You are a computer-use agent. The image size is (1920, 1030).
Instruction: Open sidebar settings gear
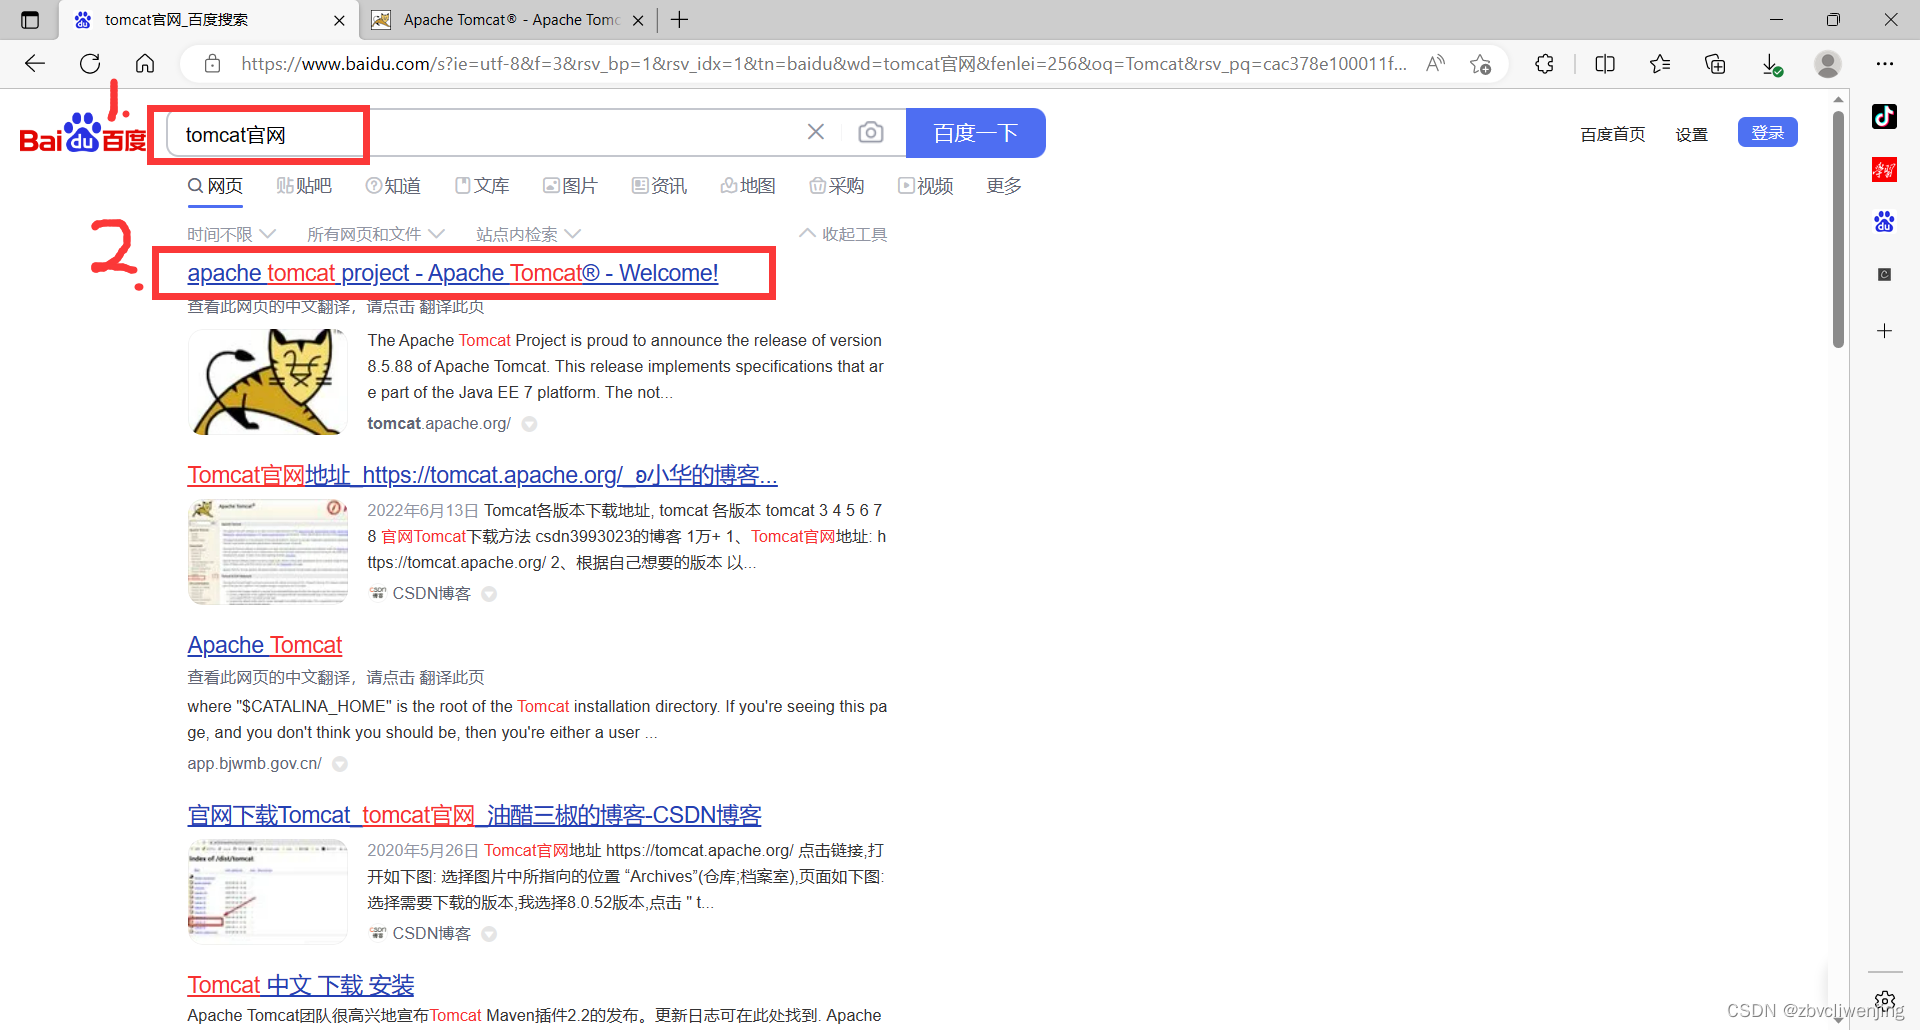(1884, 1000)
